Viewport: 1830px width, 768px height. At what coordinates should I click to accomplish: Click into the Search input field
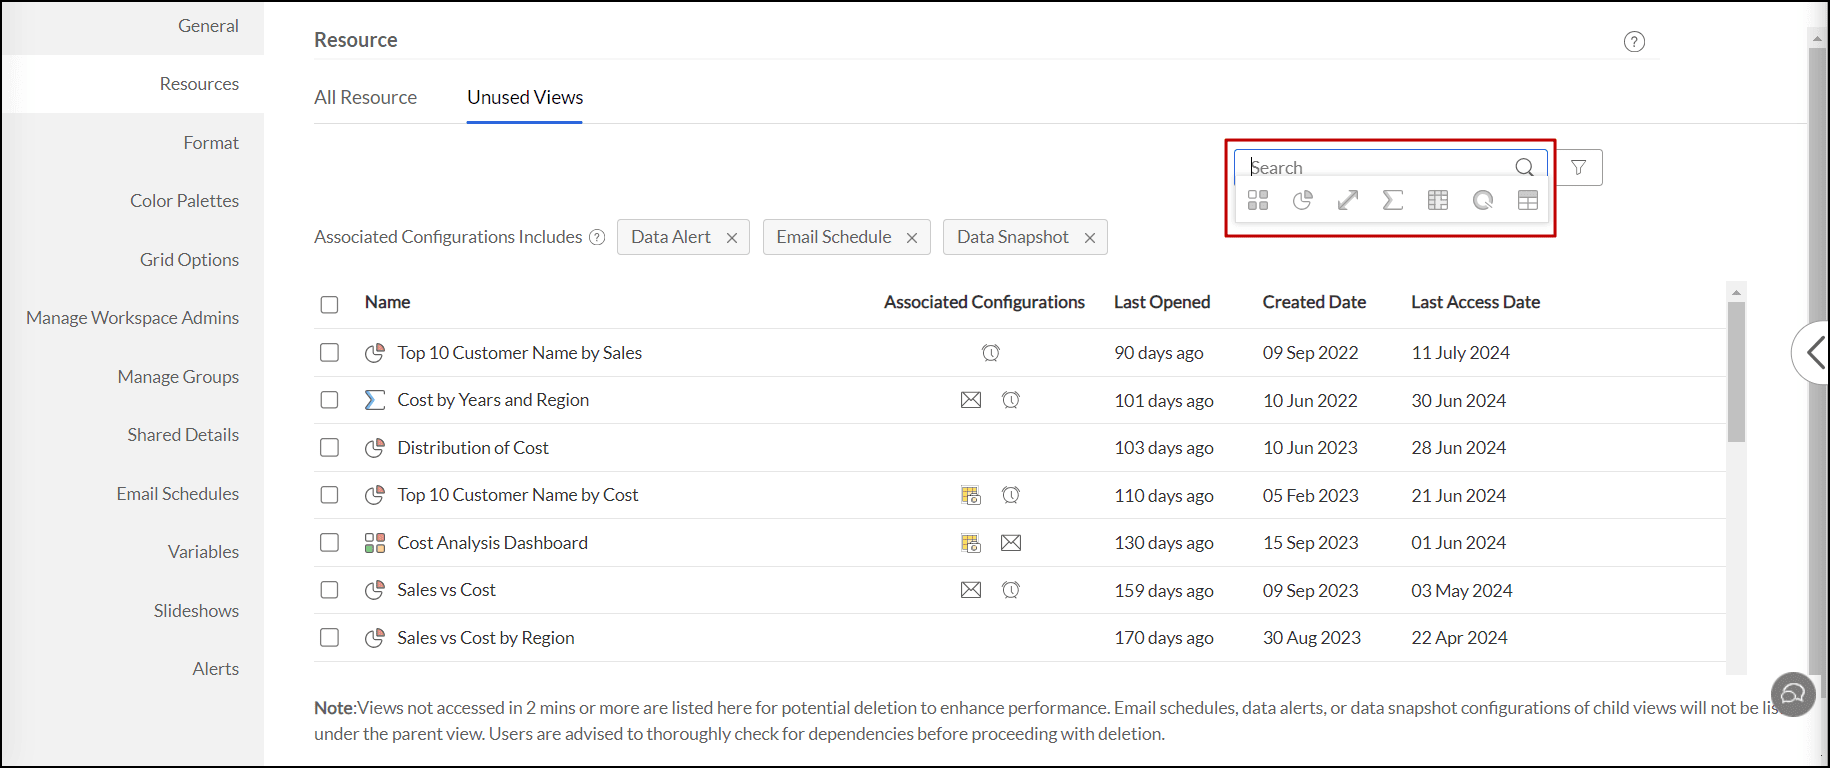pyautogui.click(x=1380, y=167)
